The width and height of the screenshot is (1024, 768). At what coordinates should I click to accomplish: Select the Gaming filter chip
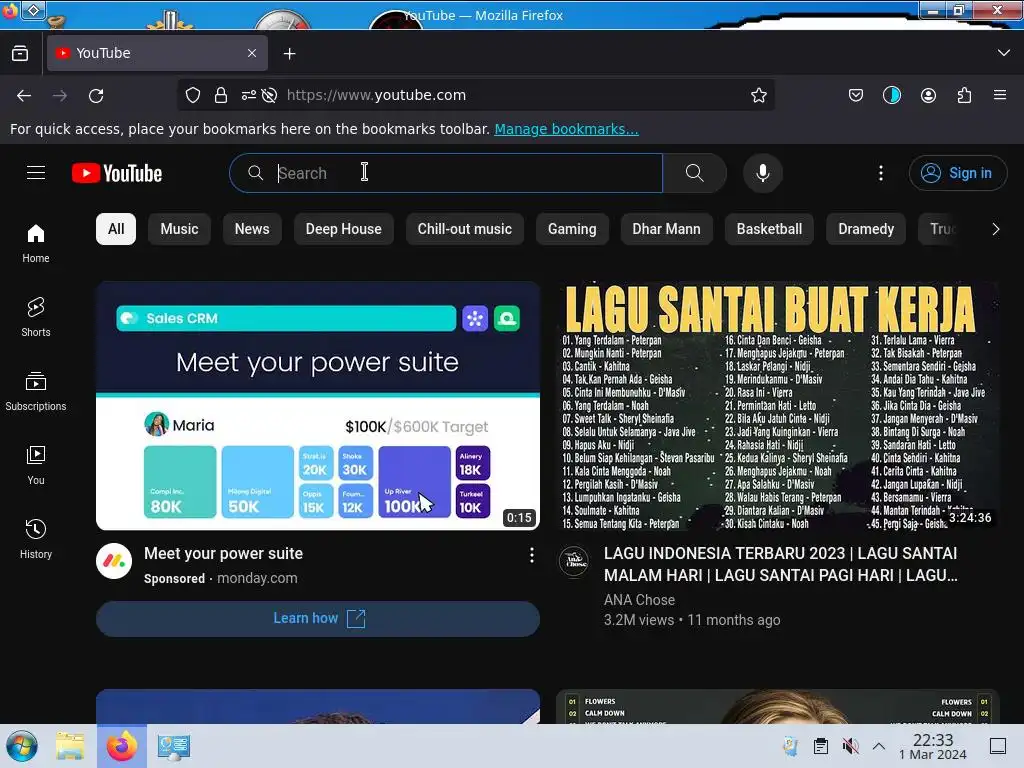pyautogui.click(x=572, y=229)
